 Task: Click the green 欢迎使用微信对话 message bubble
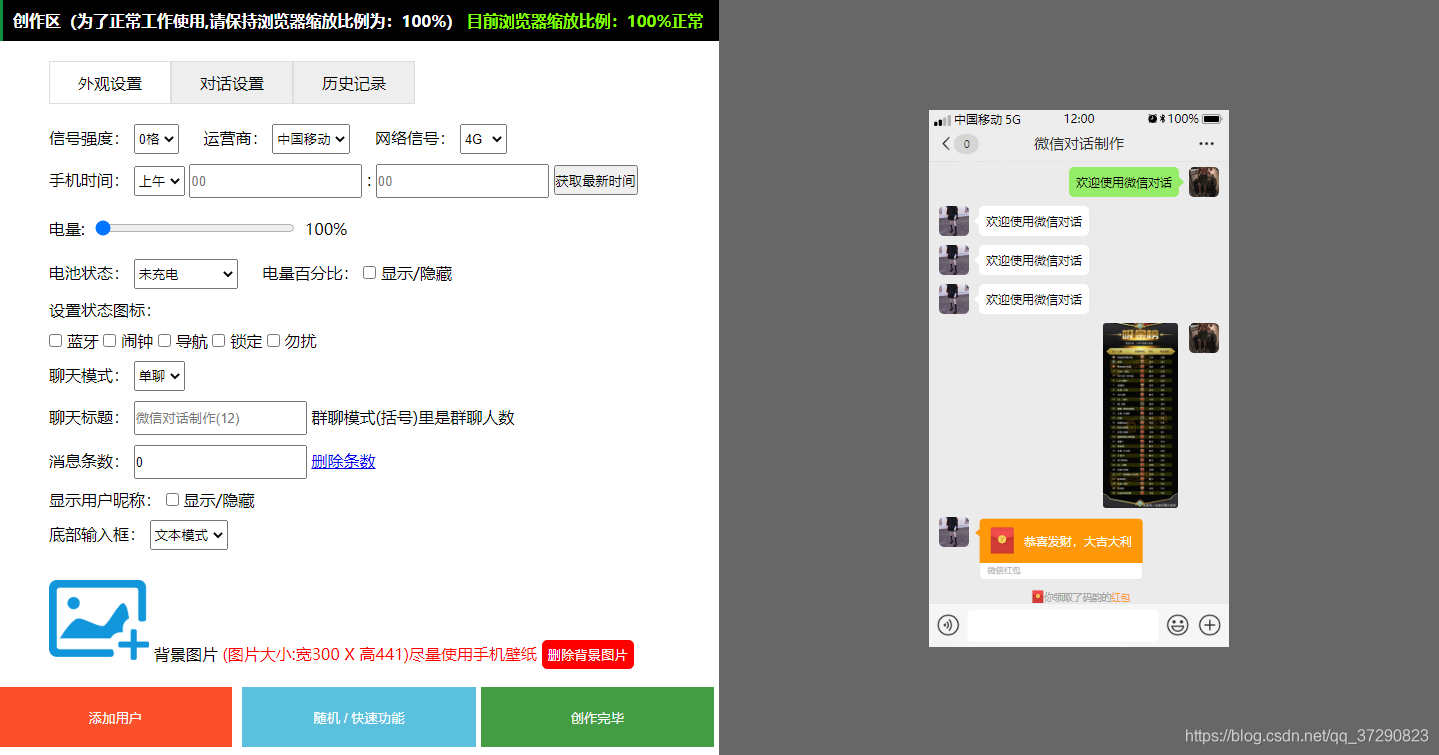pos(1125,182)
